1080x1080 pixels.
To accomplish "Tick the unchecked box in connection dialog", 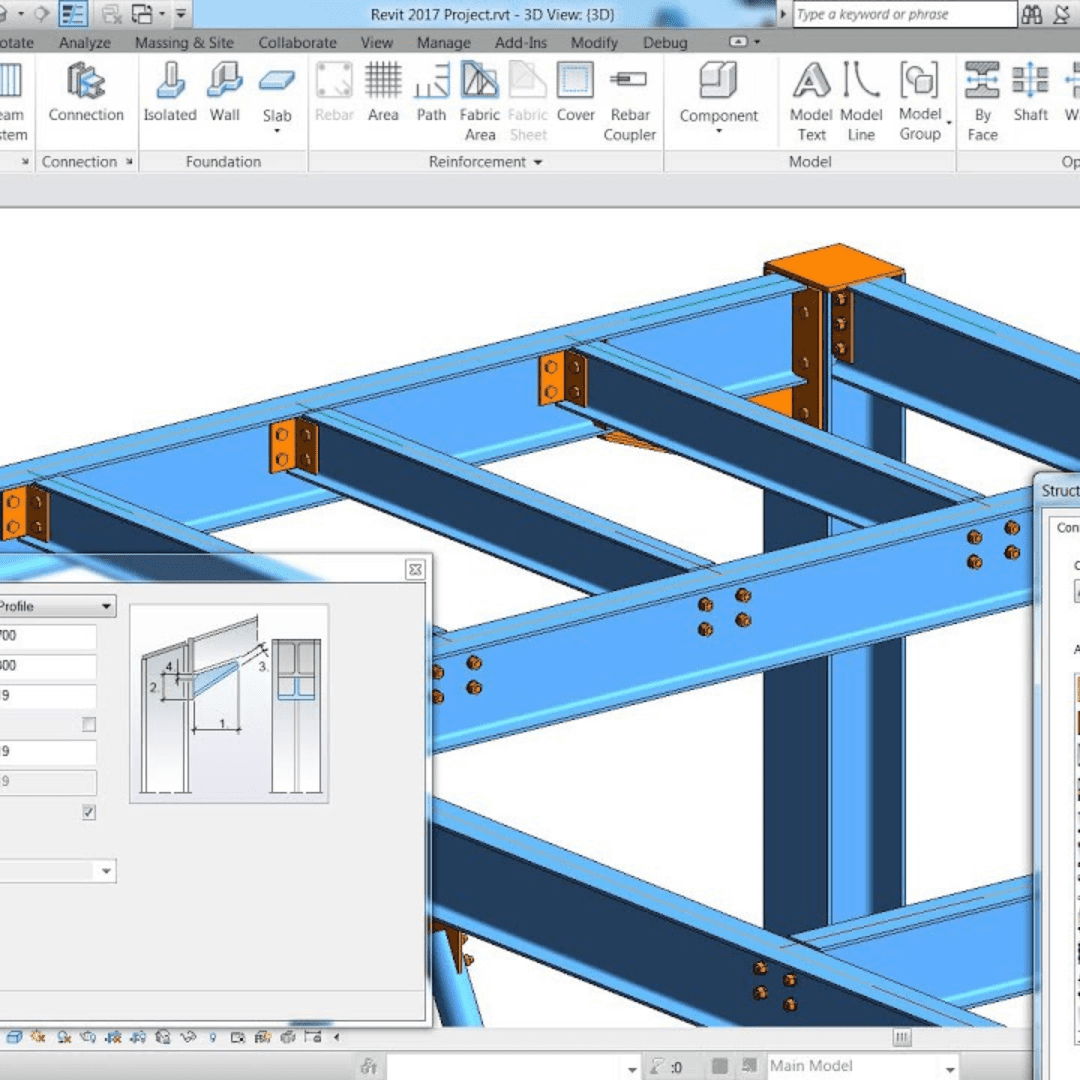I will pos(89,724).
